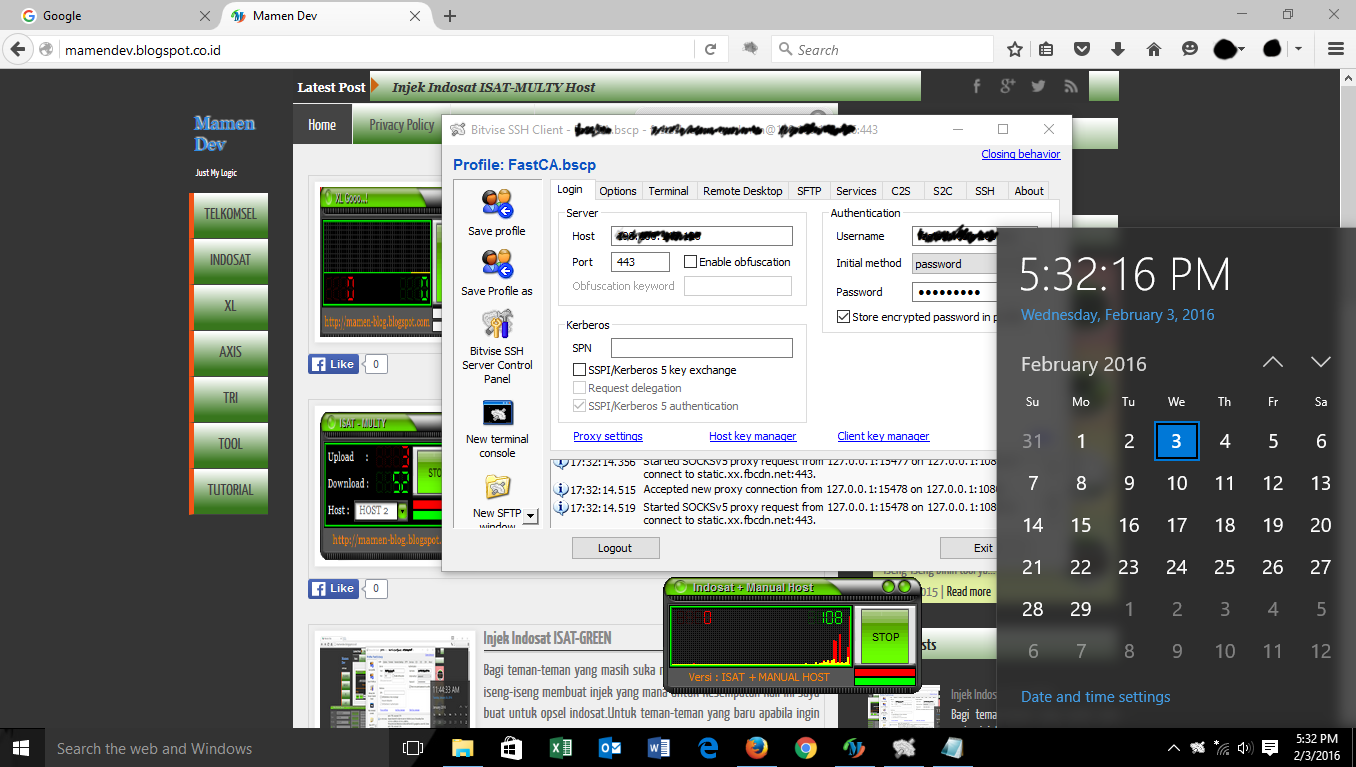Click the Closing behavior link
Image resolution: width=1356 pixels, height=767 pixels.
pos(1021,154)
